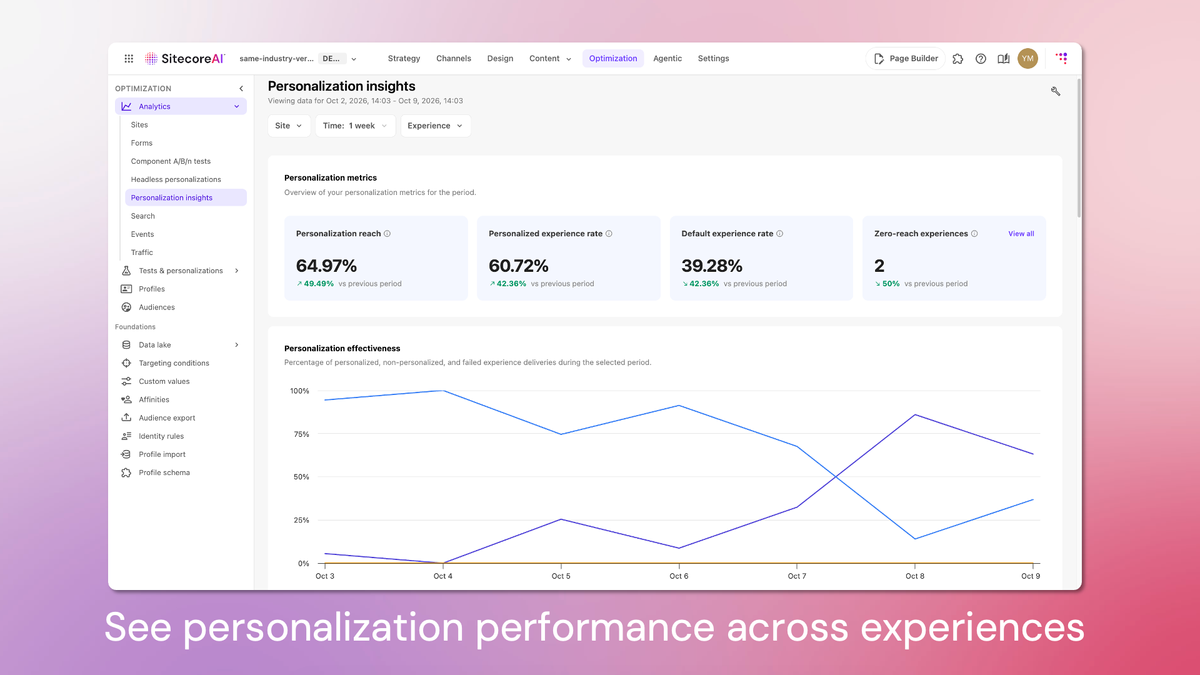
Task: Click the Oct 8 chart axis label
Action: (x=914, y=576)
